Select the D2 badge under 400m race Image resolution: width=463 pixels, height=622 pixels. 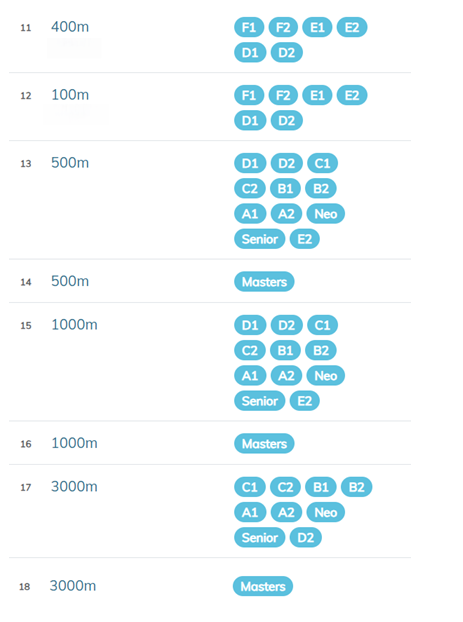coord(286,52)
